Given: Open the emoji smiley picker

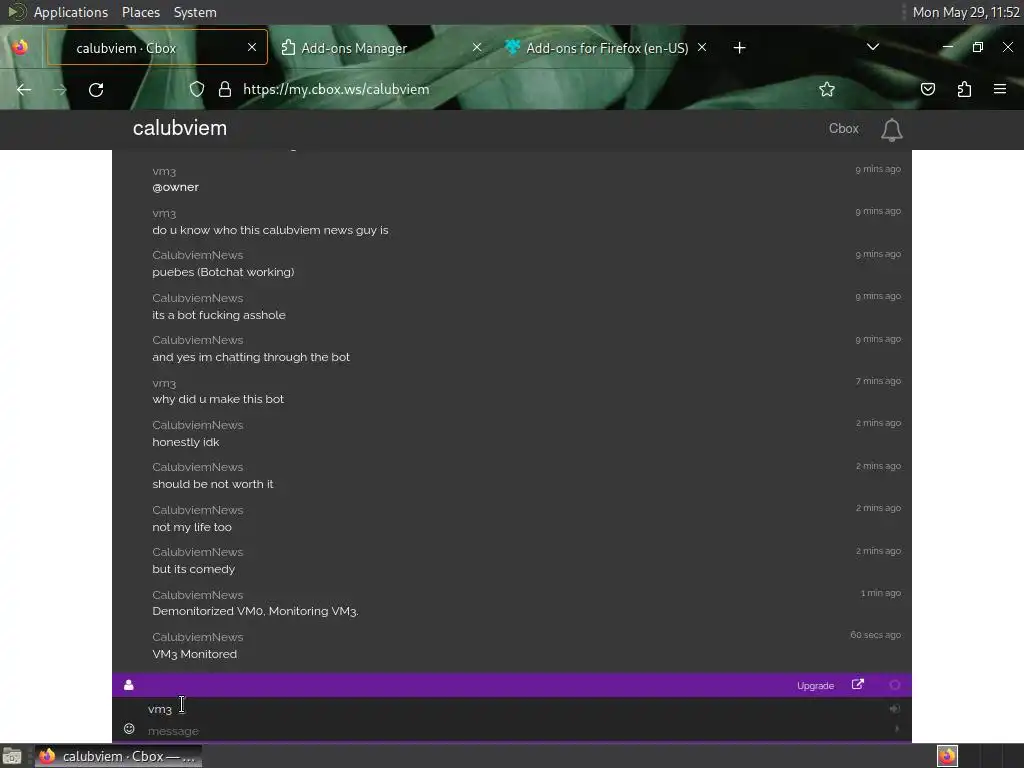Looking at the screenshot, I should (129, 729).
